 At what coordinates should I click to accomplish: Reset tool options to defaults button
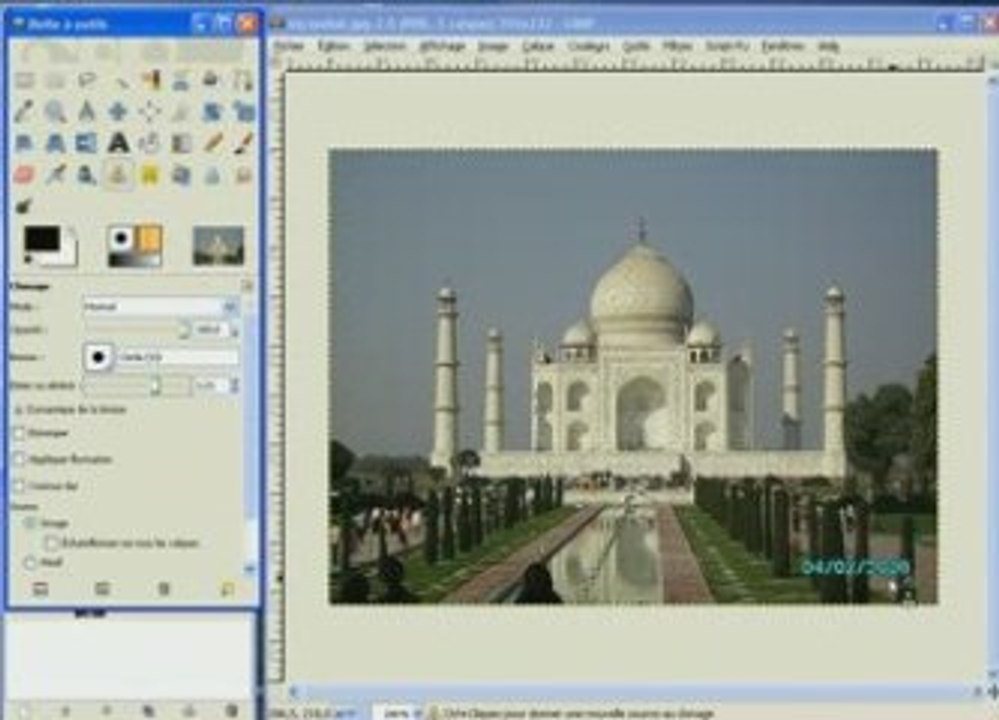tap(227, 589)
